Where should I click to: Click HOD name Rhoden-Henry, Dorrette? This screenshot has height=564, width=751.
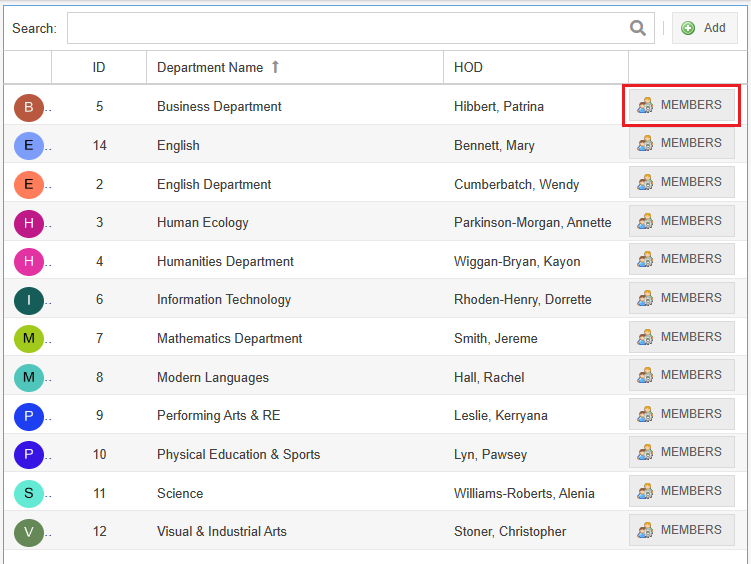523,300
